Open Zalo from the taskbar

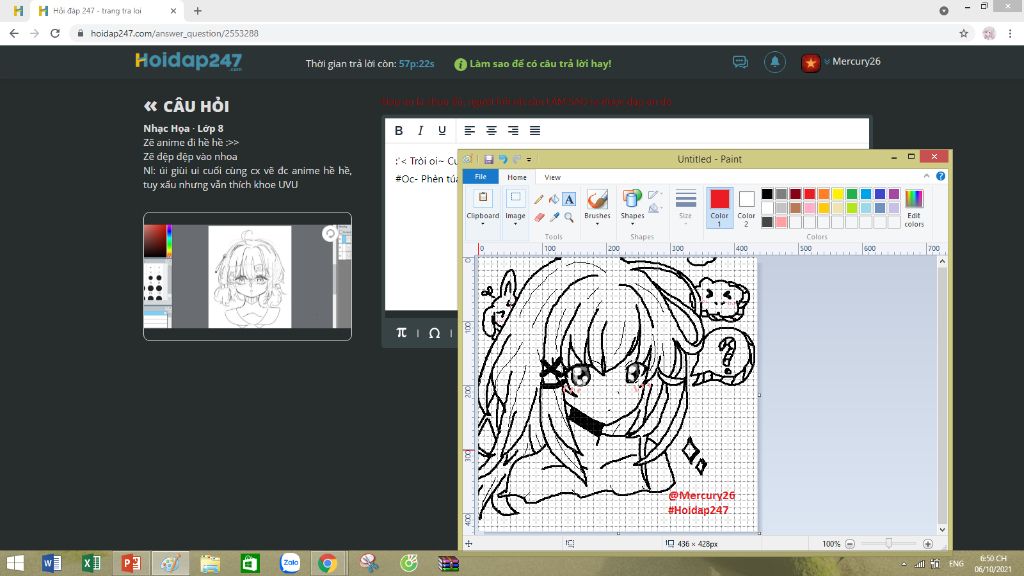(290, 563)
